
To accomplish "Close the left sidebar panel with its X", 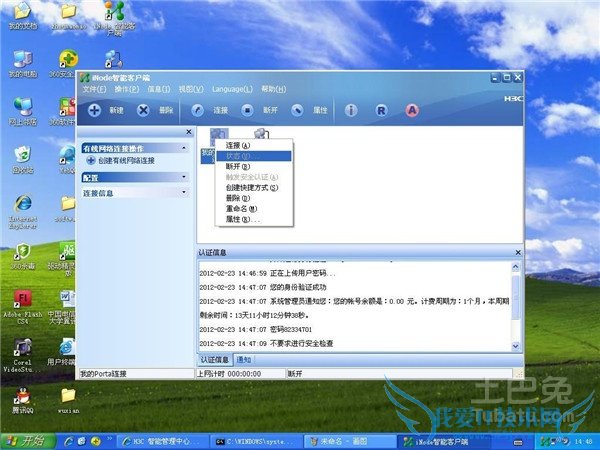I will pyautogui.click(x=189, y=132).
